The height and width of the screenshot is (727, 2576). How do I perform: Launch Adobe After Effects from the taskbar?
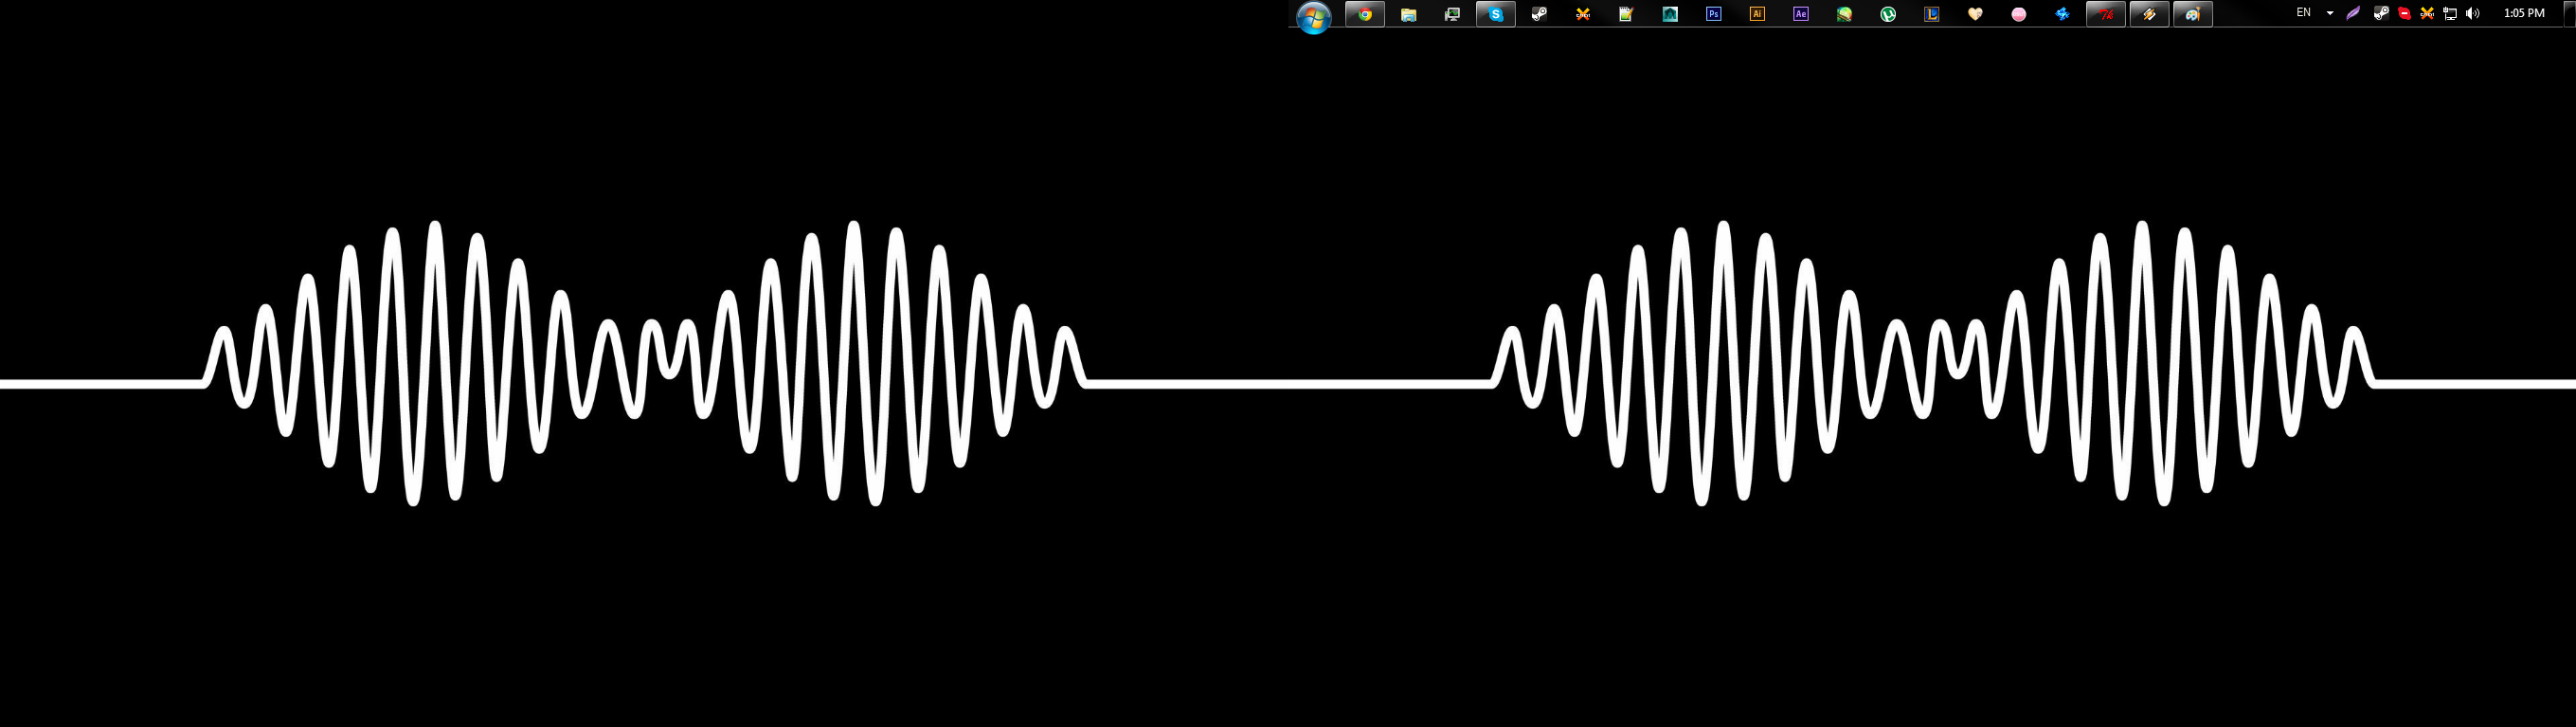tap(1801, 14)
